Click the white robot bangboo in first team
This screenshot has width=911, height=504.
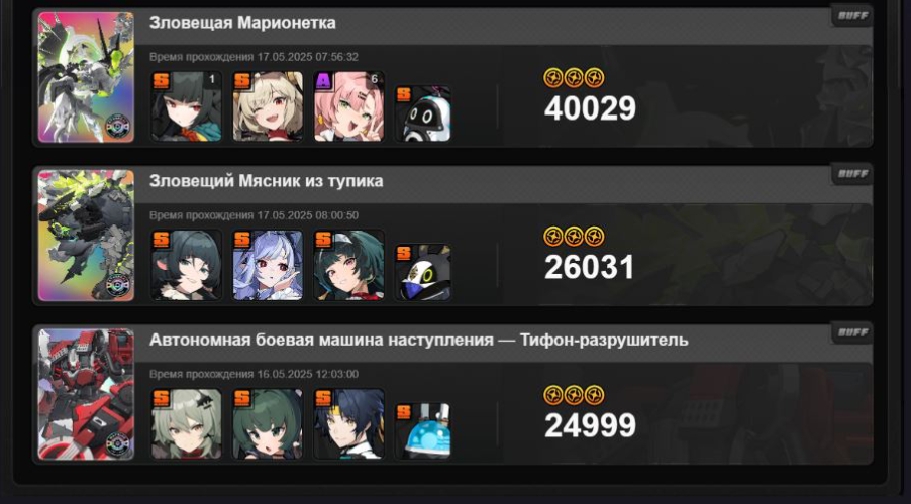423,114
